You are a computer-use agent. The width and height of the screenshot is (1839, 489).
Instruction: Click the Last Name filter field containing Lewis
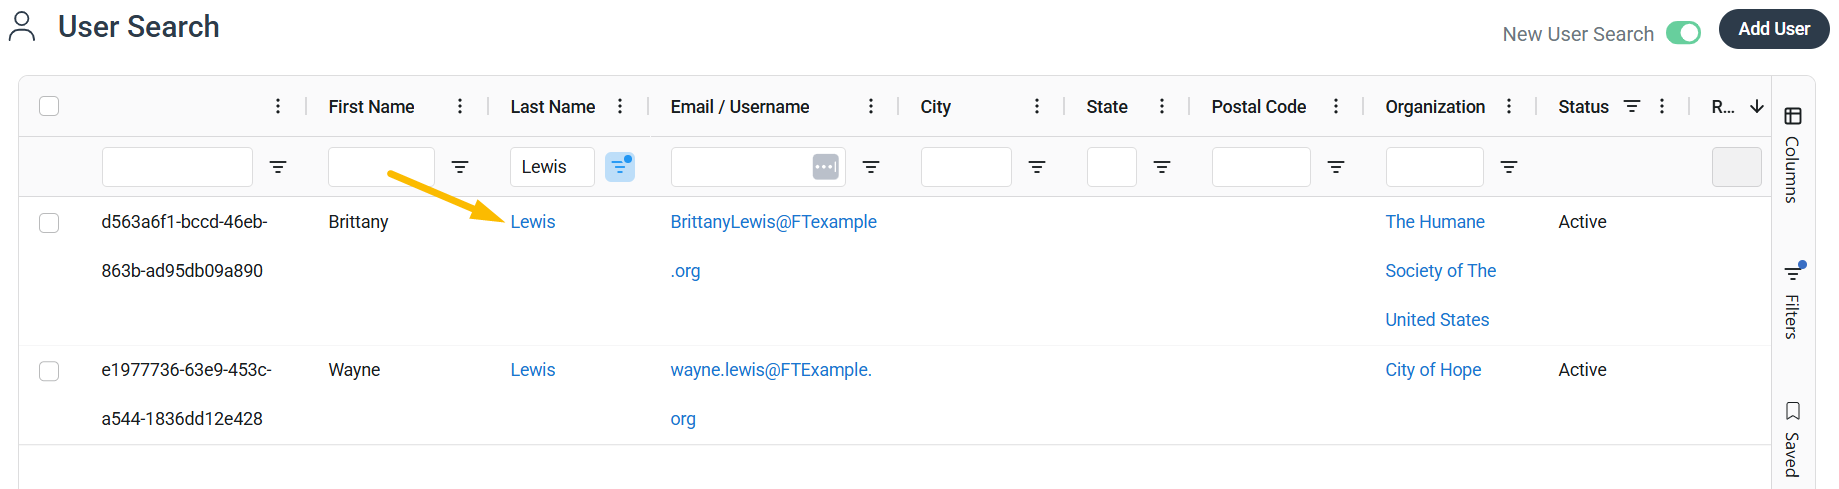[x=552, y=167]
